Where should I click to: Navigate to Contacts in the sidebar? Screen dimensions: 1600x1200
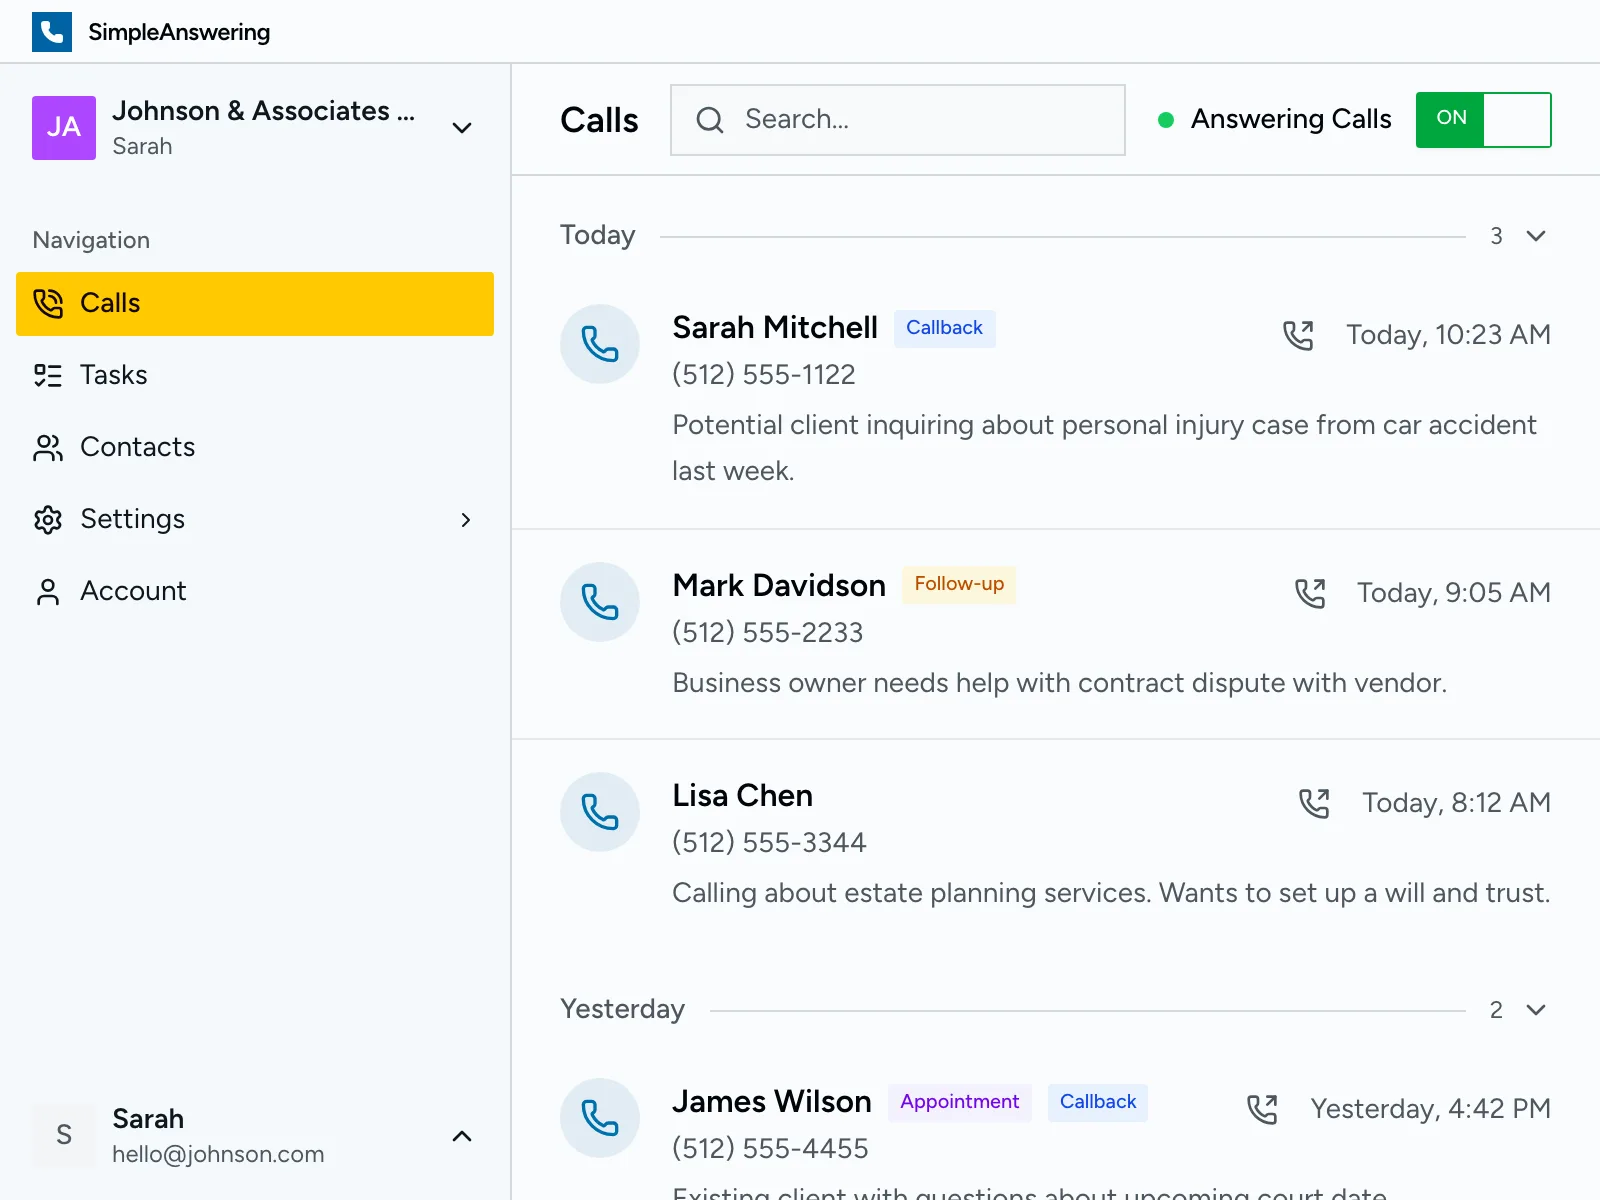point(137,447)
